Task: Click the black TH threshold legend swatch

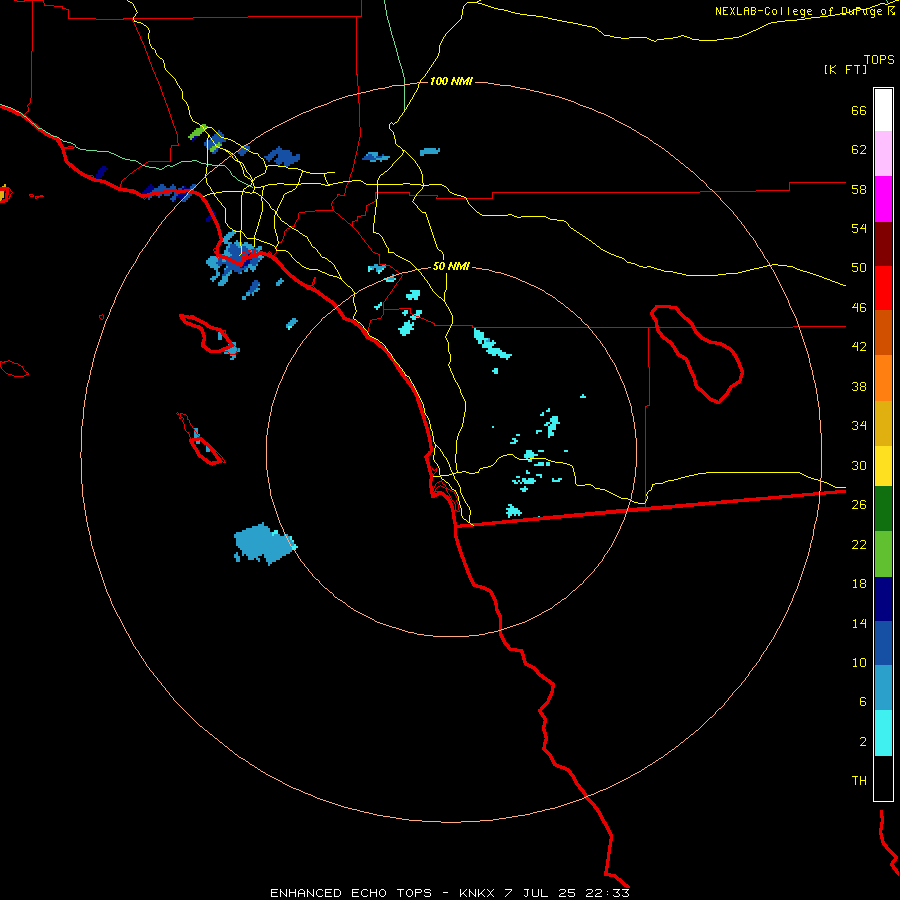Action: (883, 778)
